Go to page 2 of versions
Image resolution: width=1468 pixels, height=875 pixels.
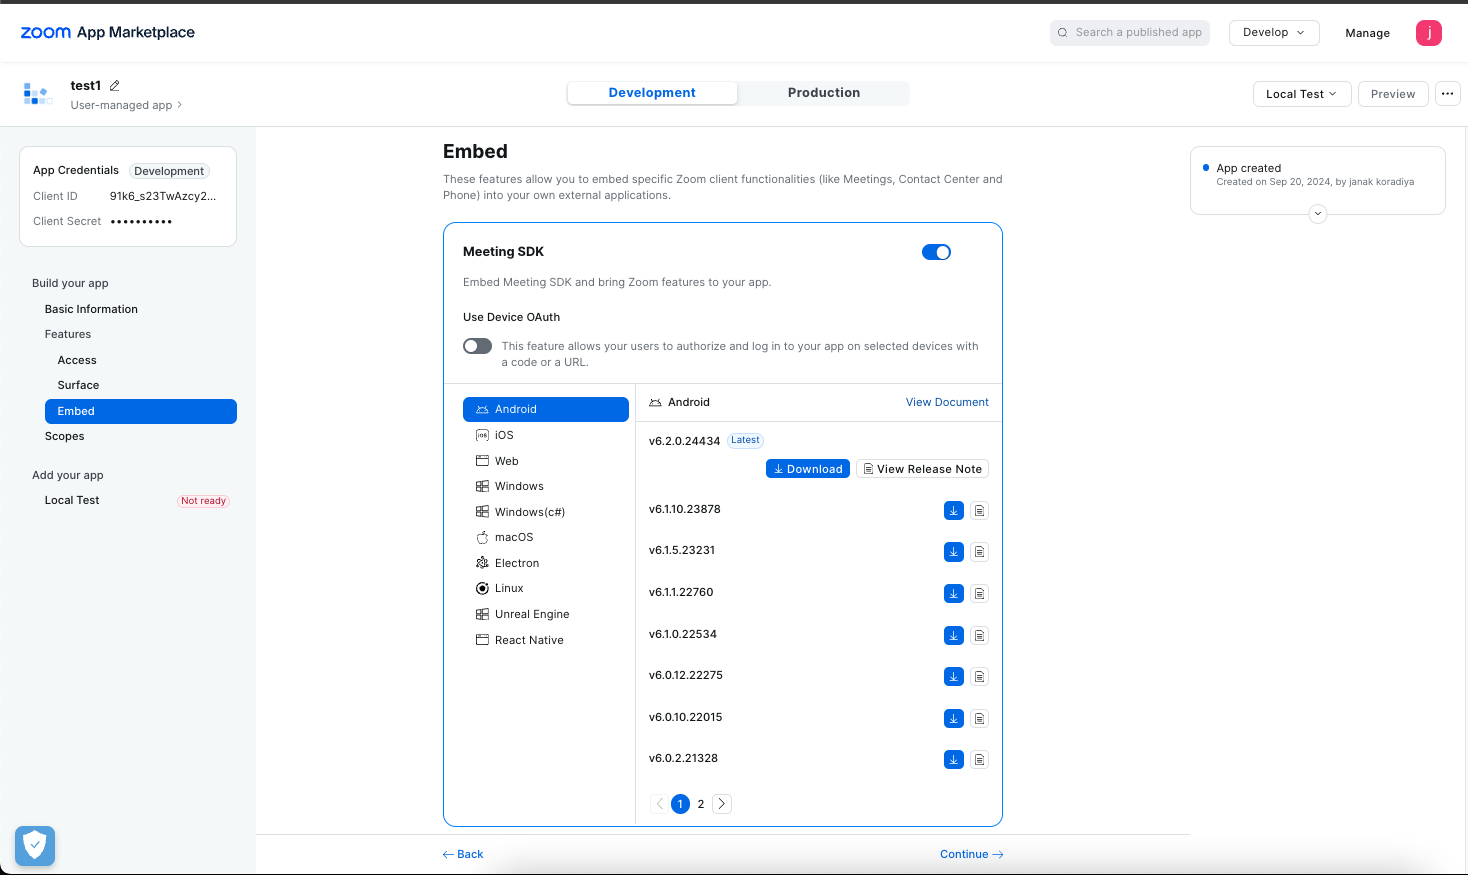pyautogui.click(x=701, y=804)
